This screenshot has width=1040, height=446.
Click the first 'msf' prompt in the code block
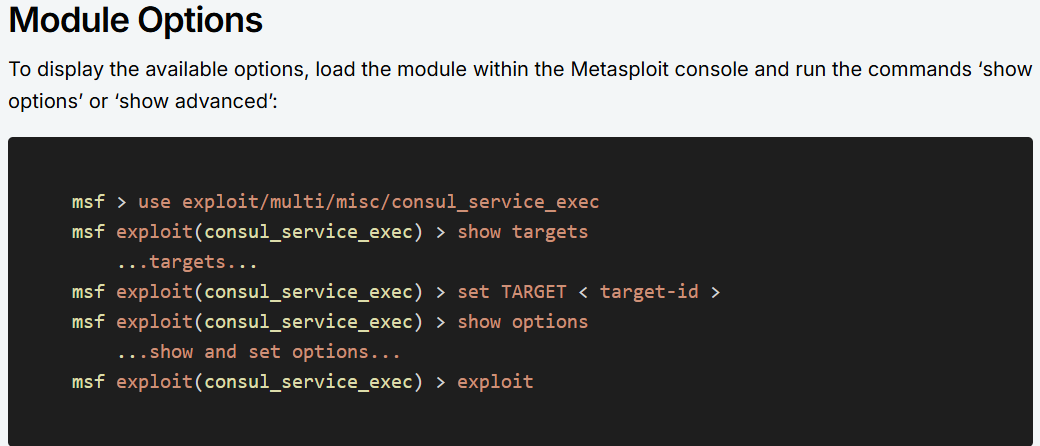[88, 202]
